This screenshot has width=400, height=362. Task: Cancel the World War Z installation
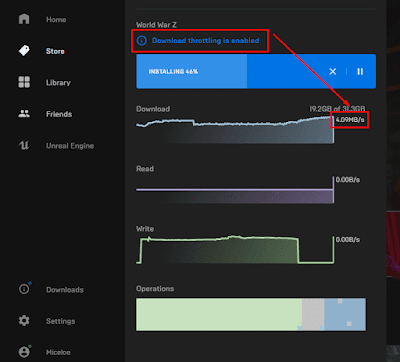(332, 71)
